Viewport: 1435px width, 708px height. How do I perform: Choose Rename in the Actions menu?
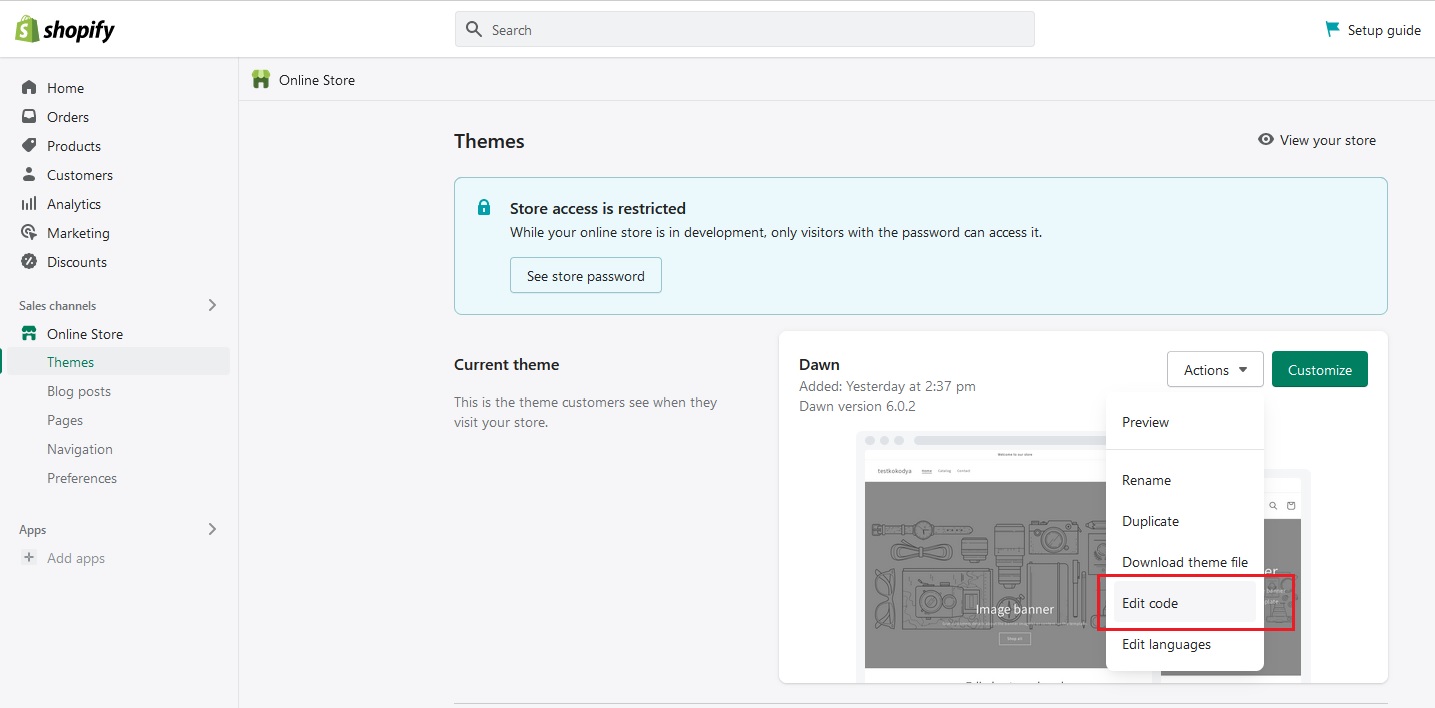(1185, 480)
